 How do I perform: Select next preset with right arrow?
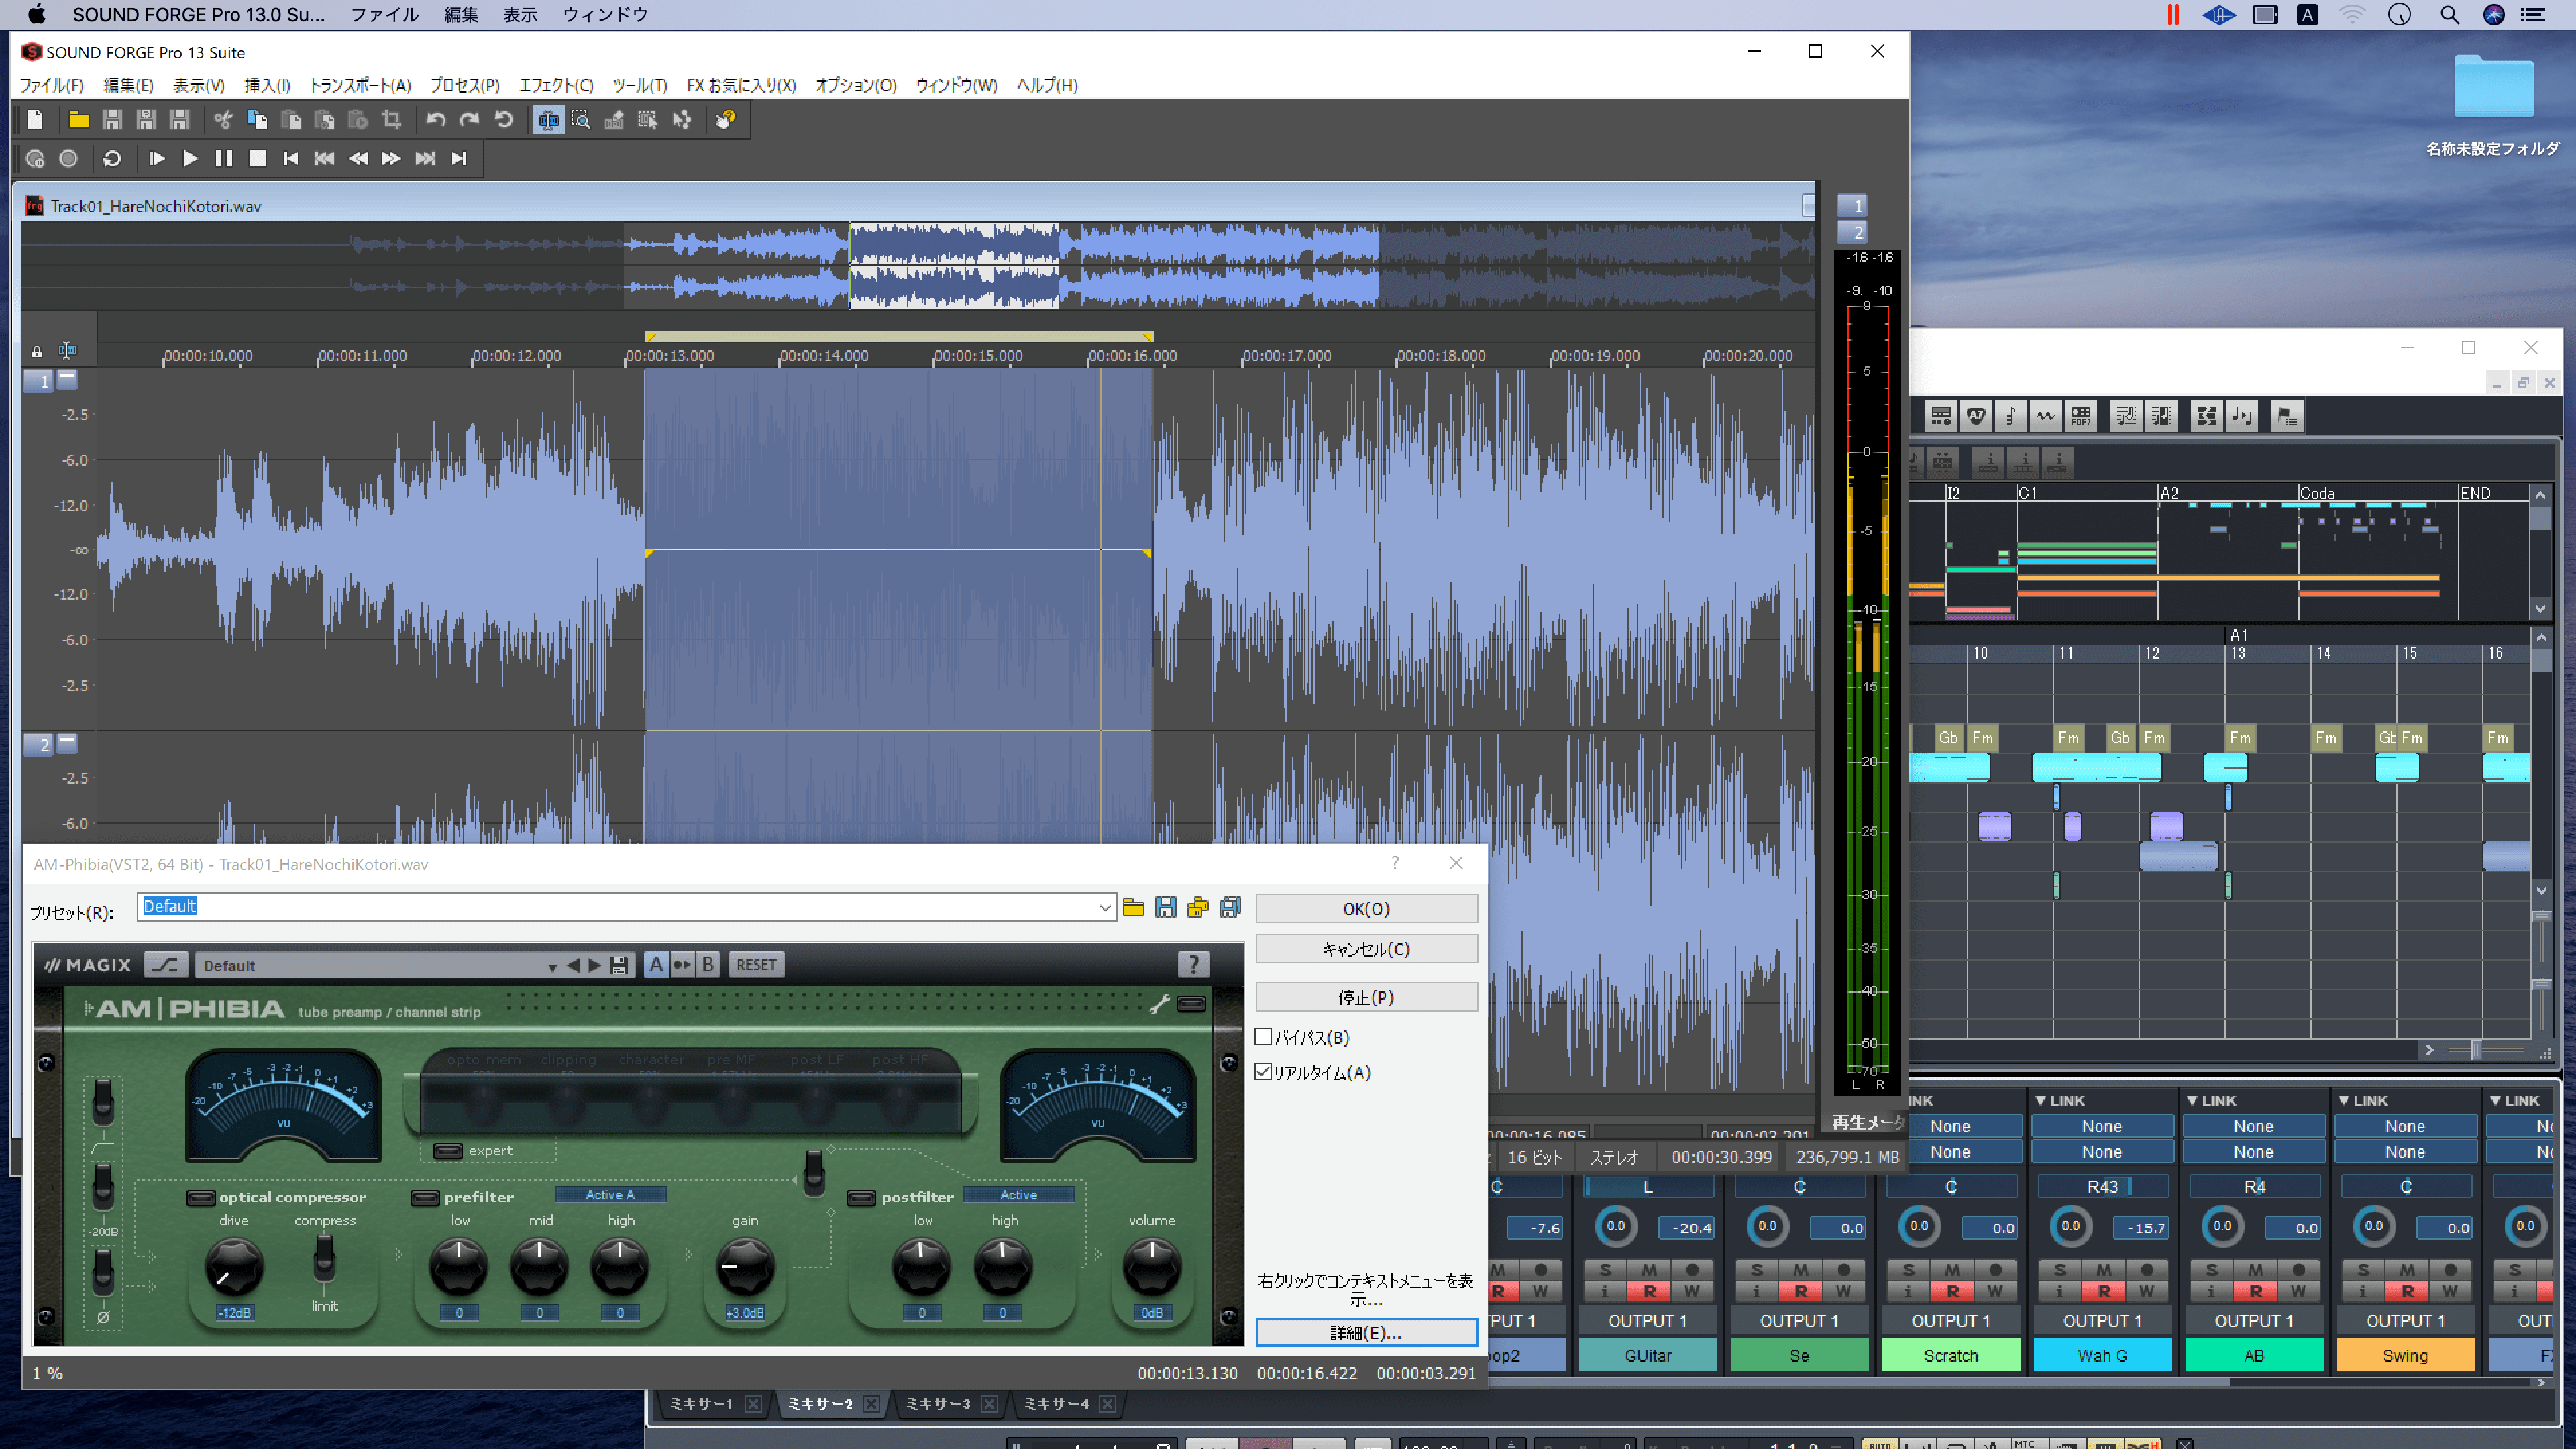tap(595, 965)
